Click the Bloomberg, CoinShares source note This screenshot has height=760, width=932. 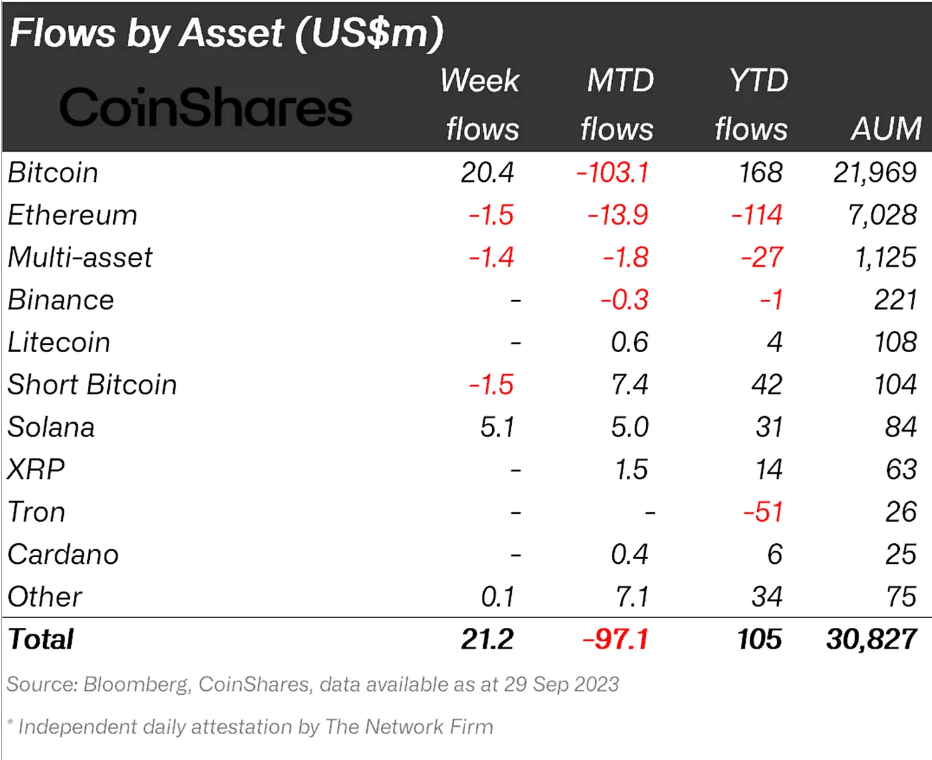coord(312,685)
